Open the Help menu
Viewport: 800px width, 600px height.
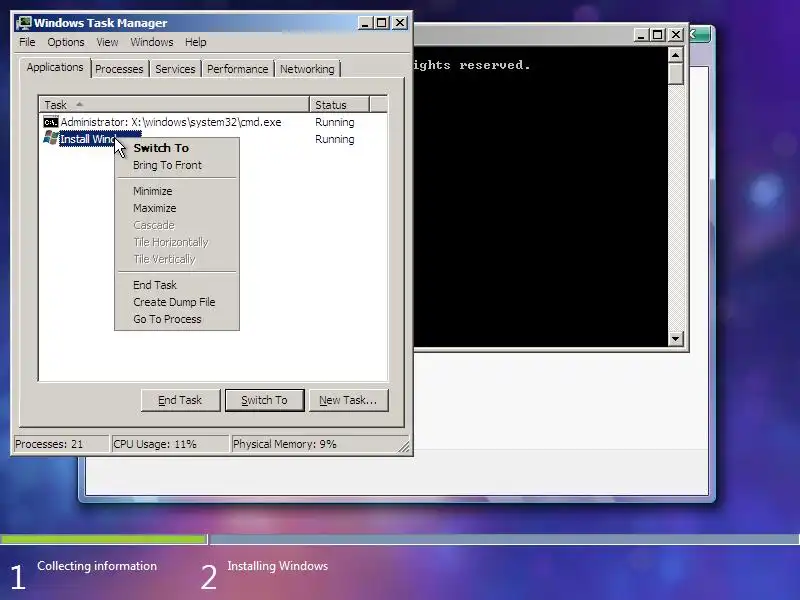(x=195, y=42)
